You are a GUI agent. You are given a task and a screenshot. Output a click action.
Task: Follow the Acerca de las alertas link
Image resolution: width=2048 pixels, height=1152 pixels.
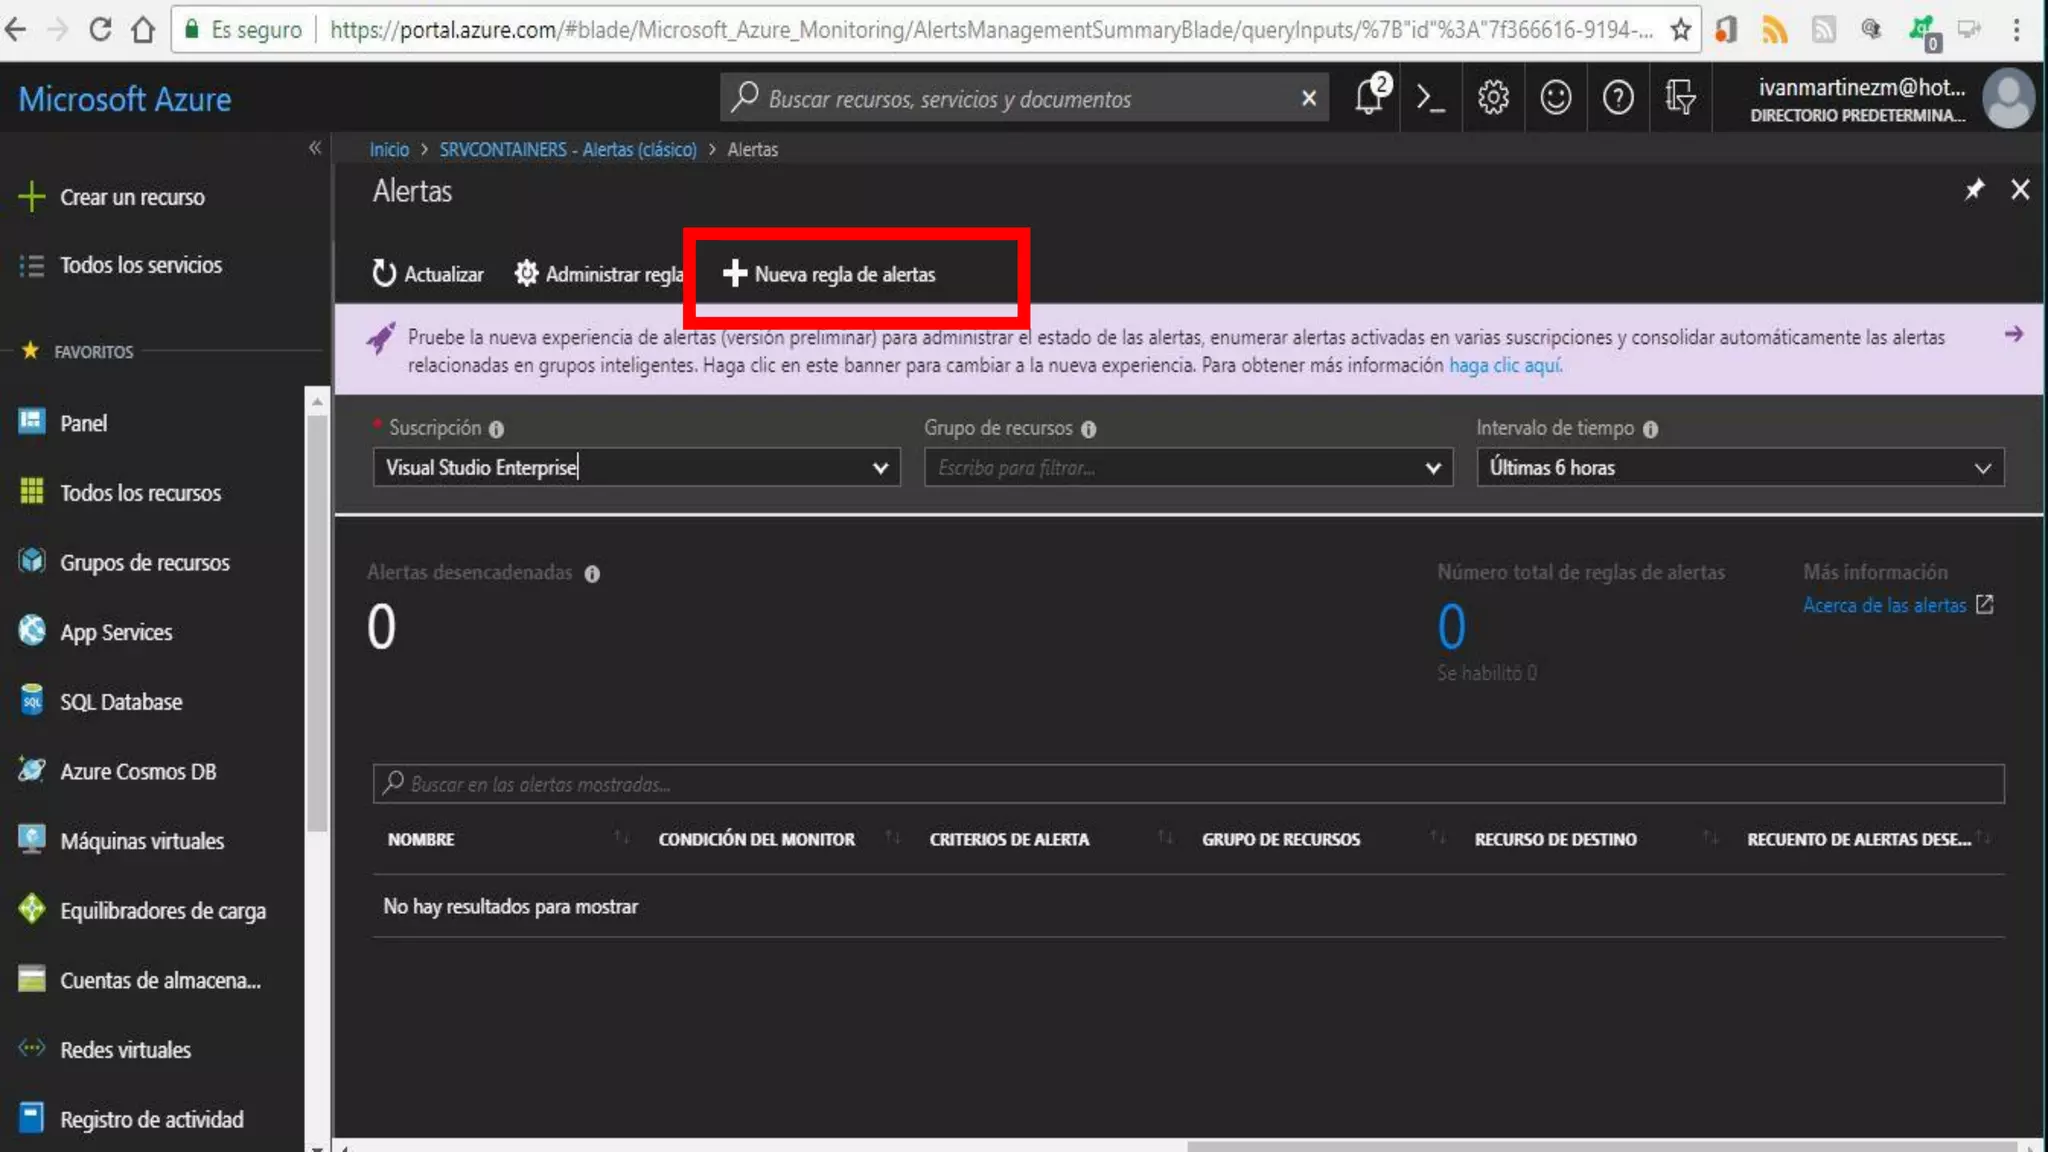(1884, 605)
